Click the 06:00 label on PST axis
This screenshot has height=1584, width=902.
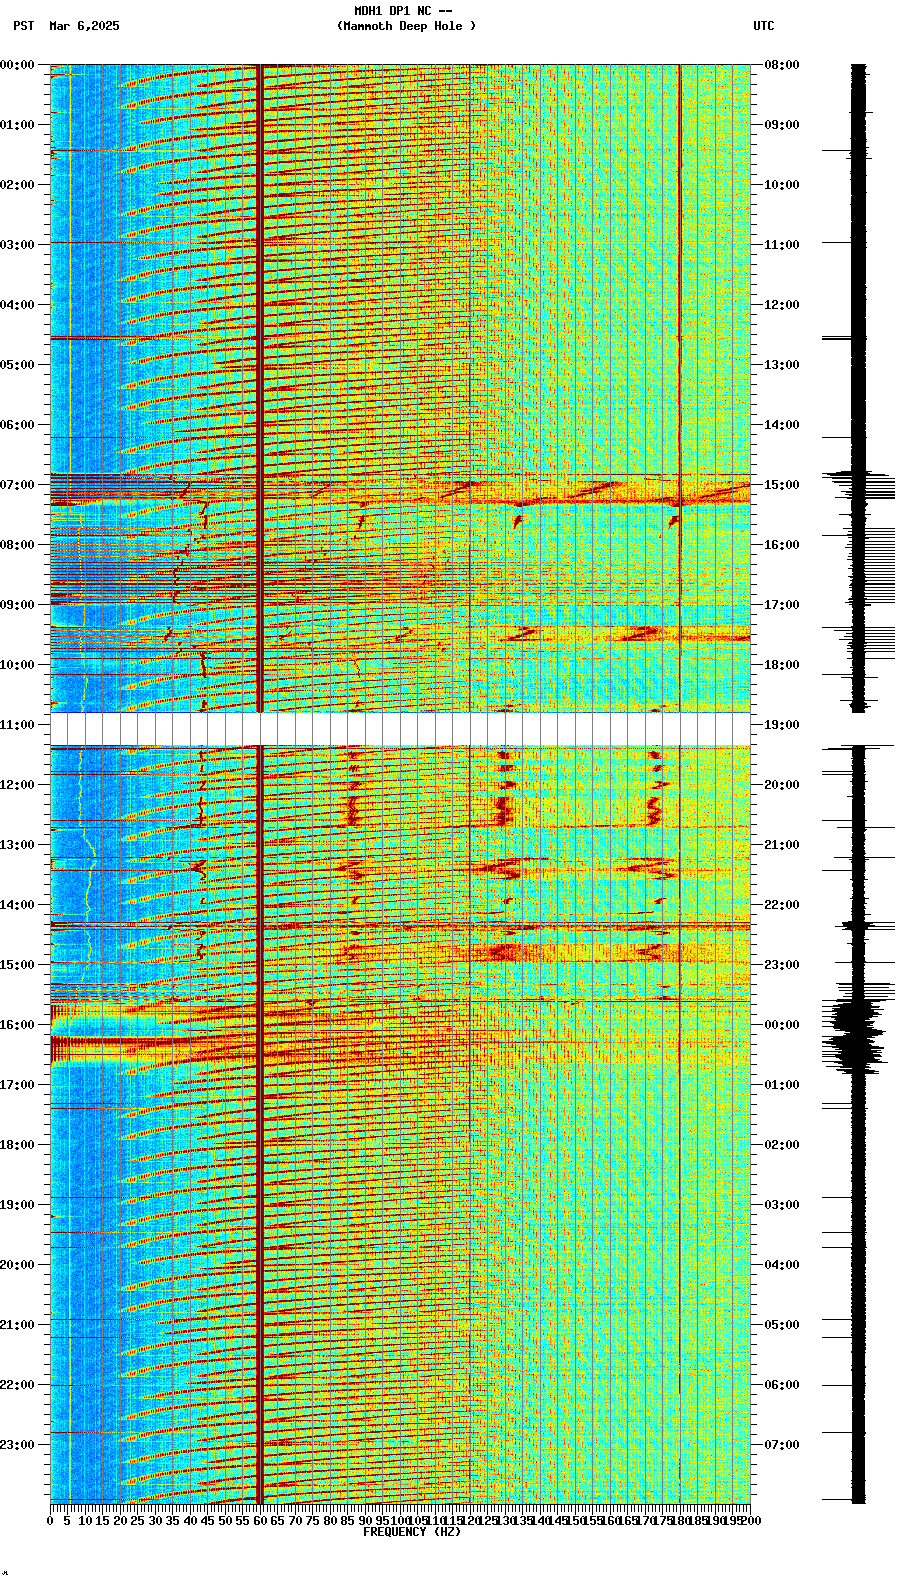17,425
